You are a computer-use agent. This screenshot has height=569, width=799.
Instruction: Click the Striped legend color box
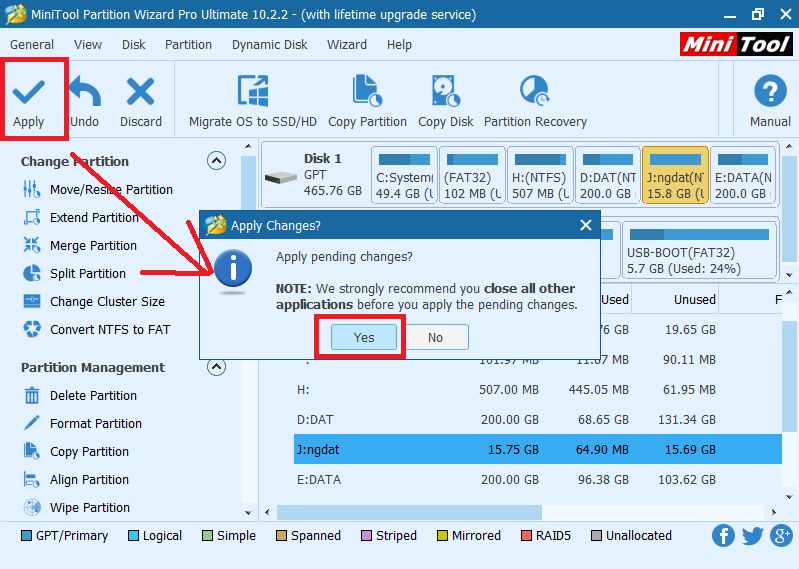click(x=366, y=535)
